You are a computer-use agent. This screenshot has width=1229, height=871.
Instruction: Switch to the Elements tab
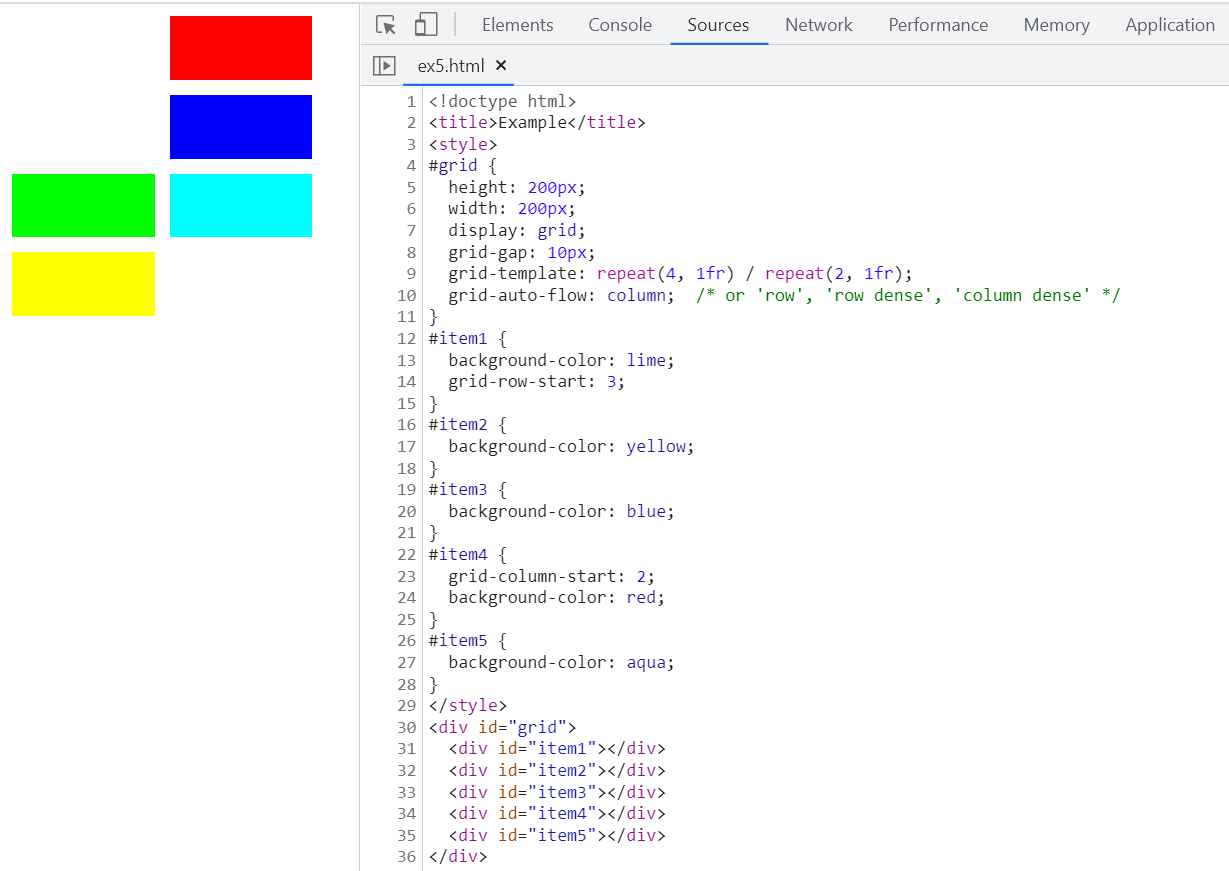(x=517, y=25)
